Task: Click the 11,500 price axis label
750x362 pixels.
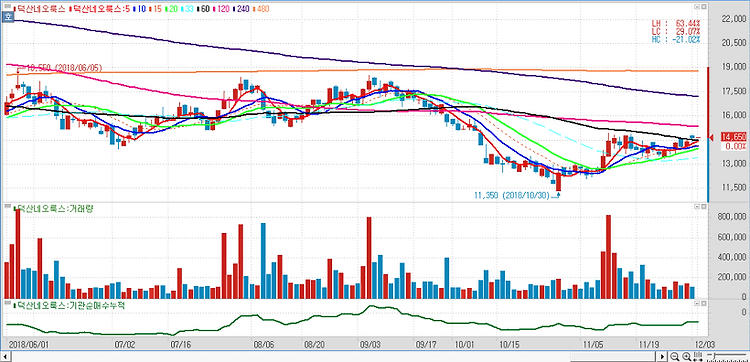Action: (734, 187)
